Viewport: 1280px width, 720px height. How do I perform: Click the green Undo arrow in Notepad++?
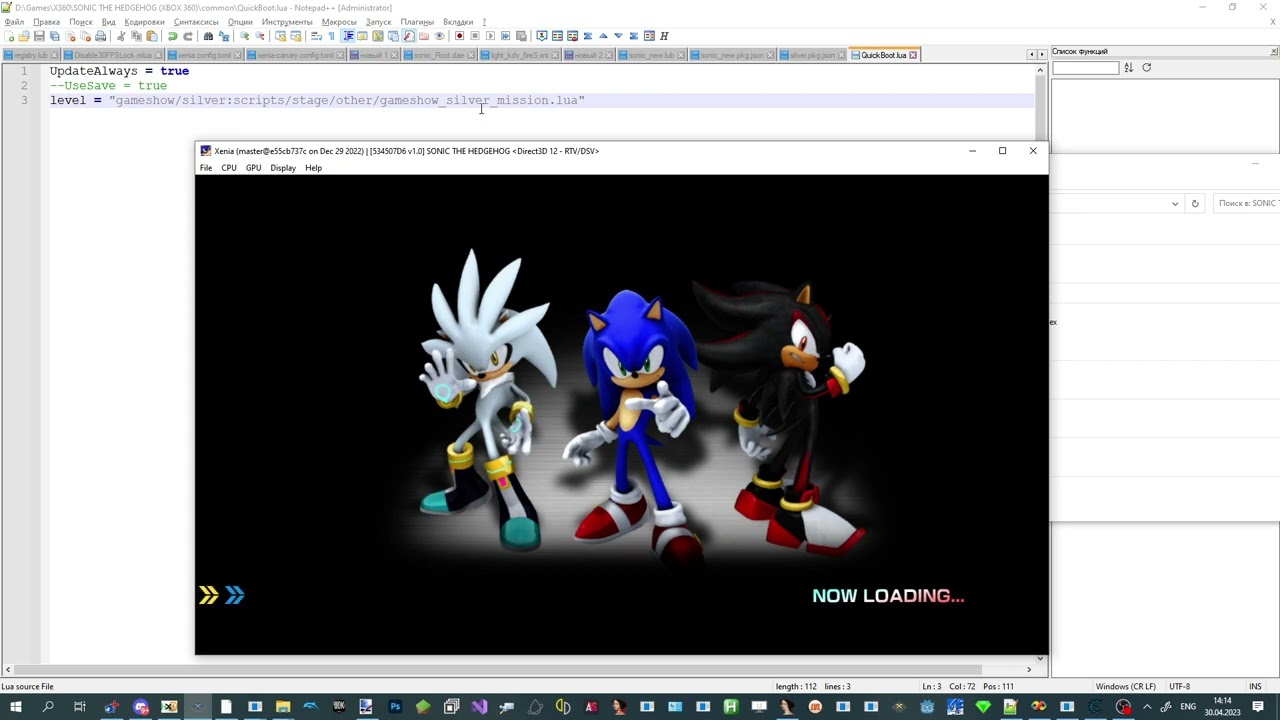172,36
